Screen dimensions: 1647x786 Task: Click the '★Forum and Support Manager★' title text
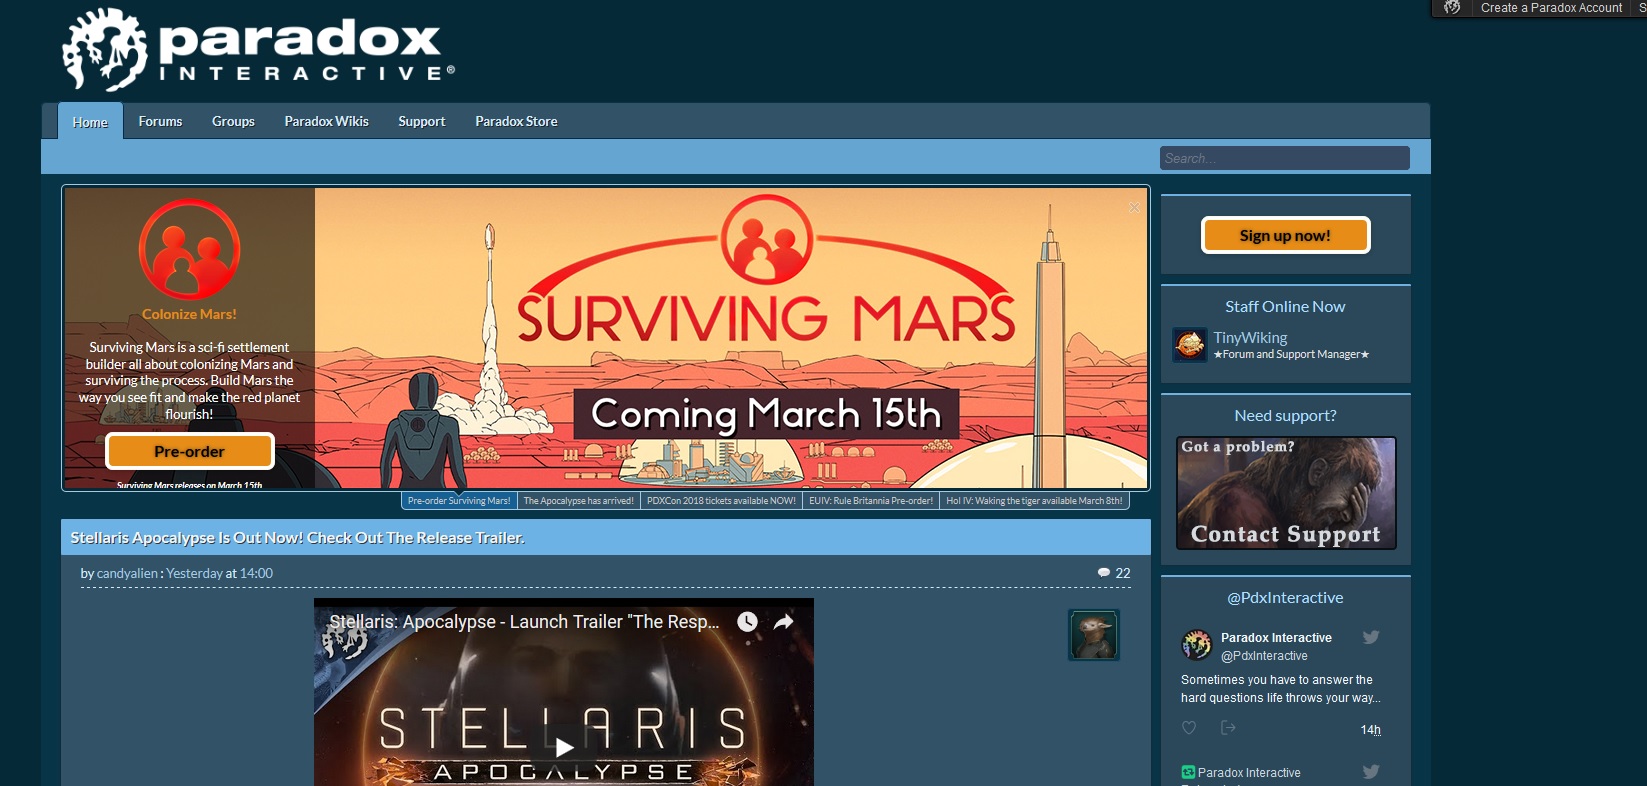(x=1291, y=354)
